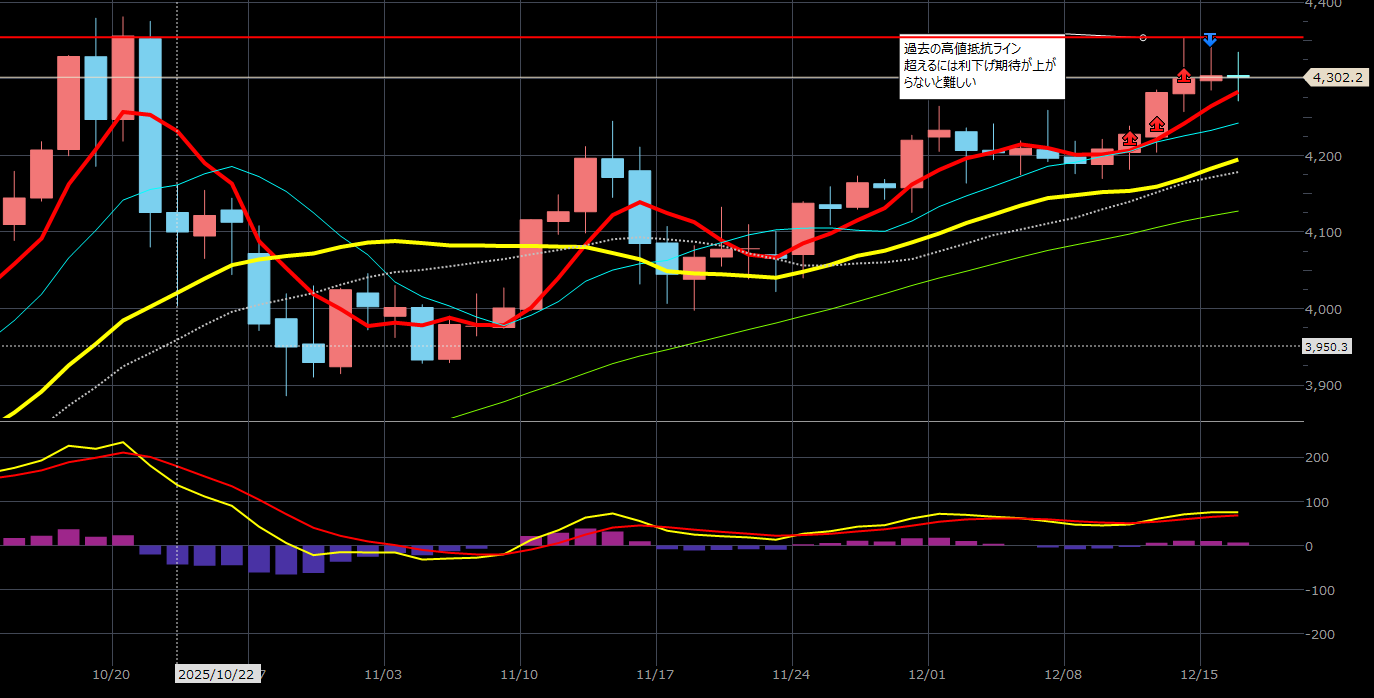Select the earliest red up-arrow buy marker
Viewport: 1374px width, 698px height.
[x=1129, y=138]
